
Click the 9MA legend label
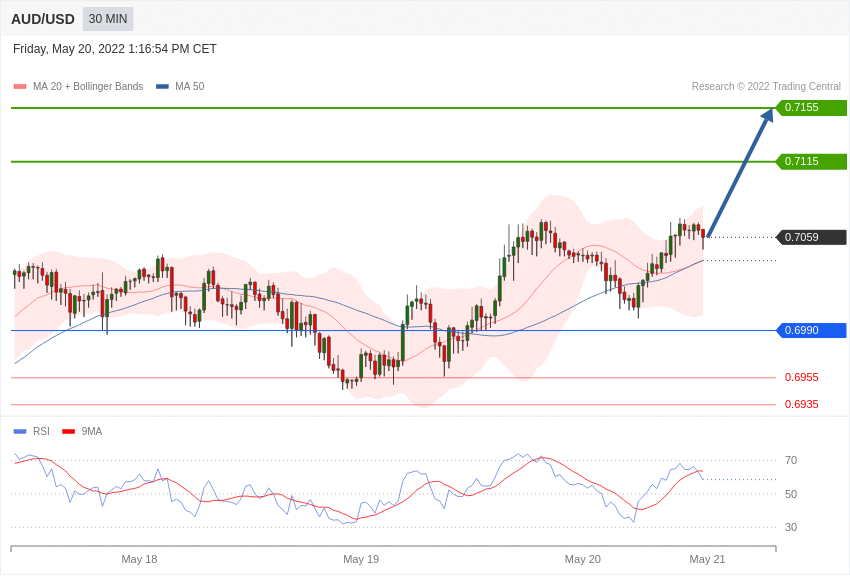tap(92, 431)
